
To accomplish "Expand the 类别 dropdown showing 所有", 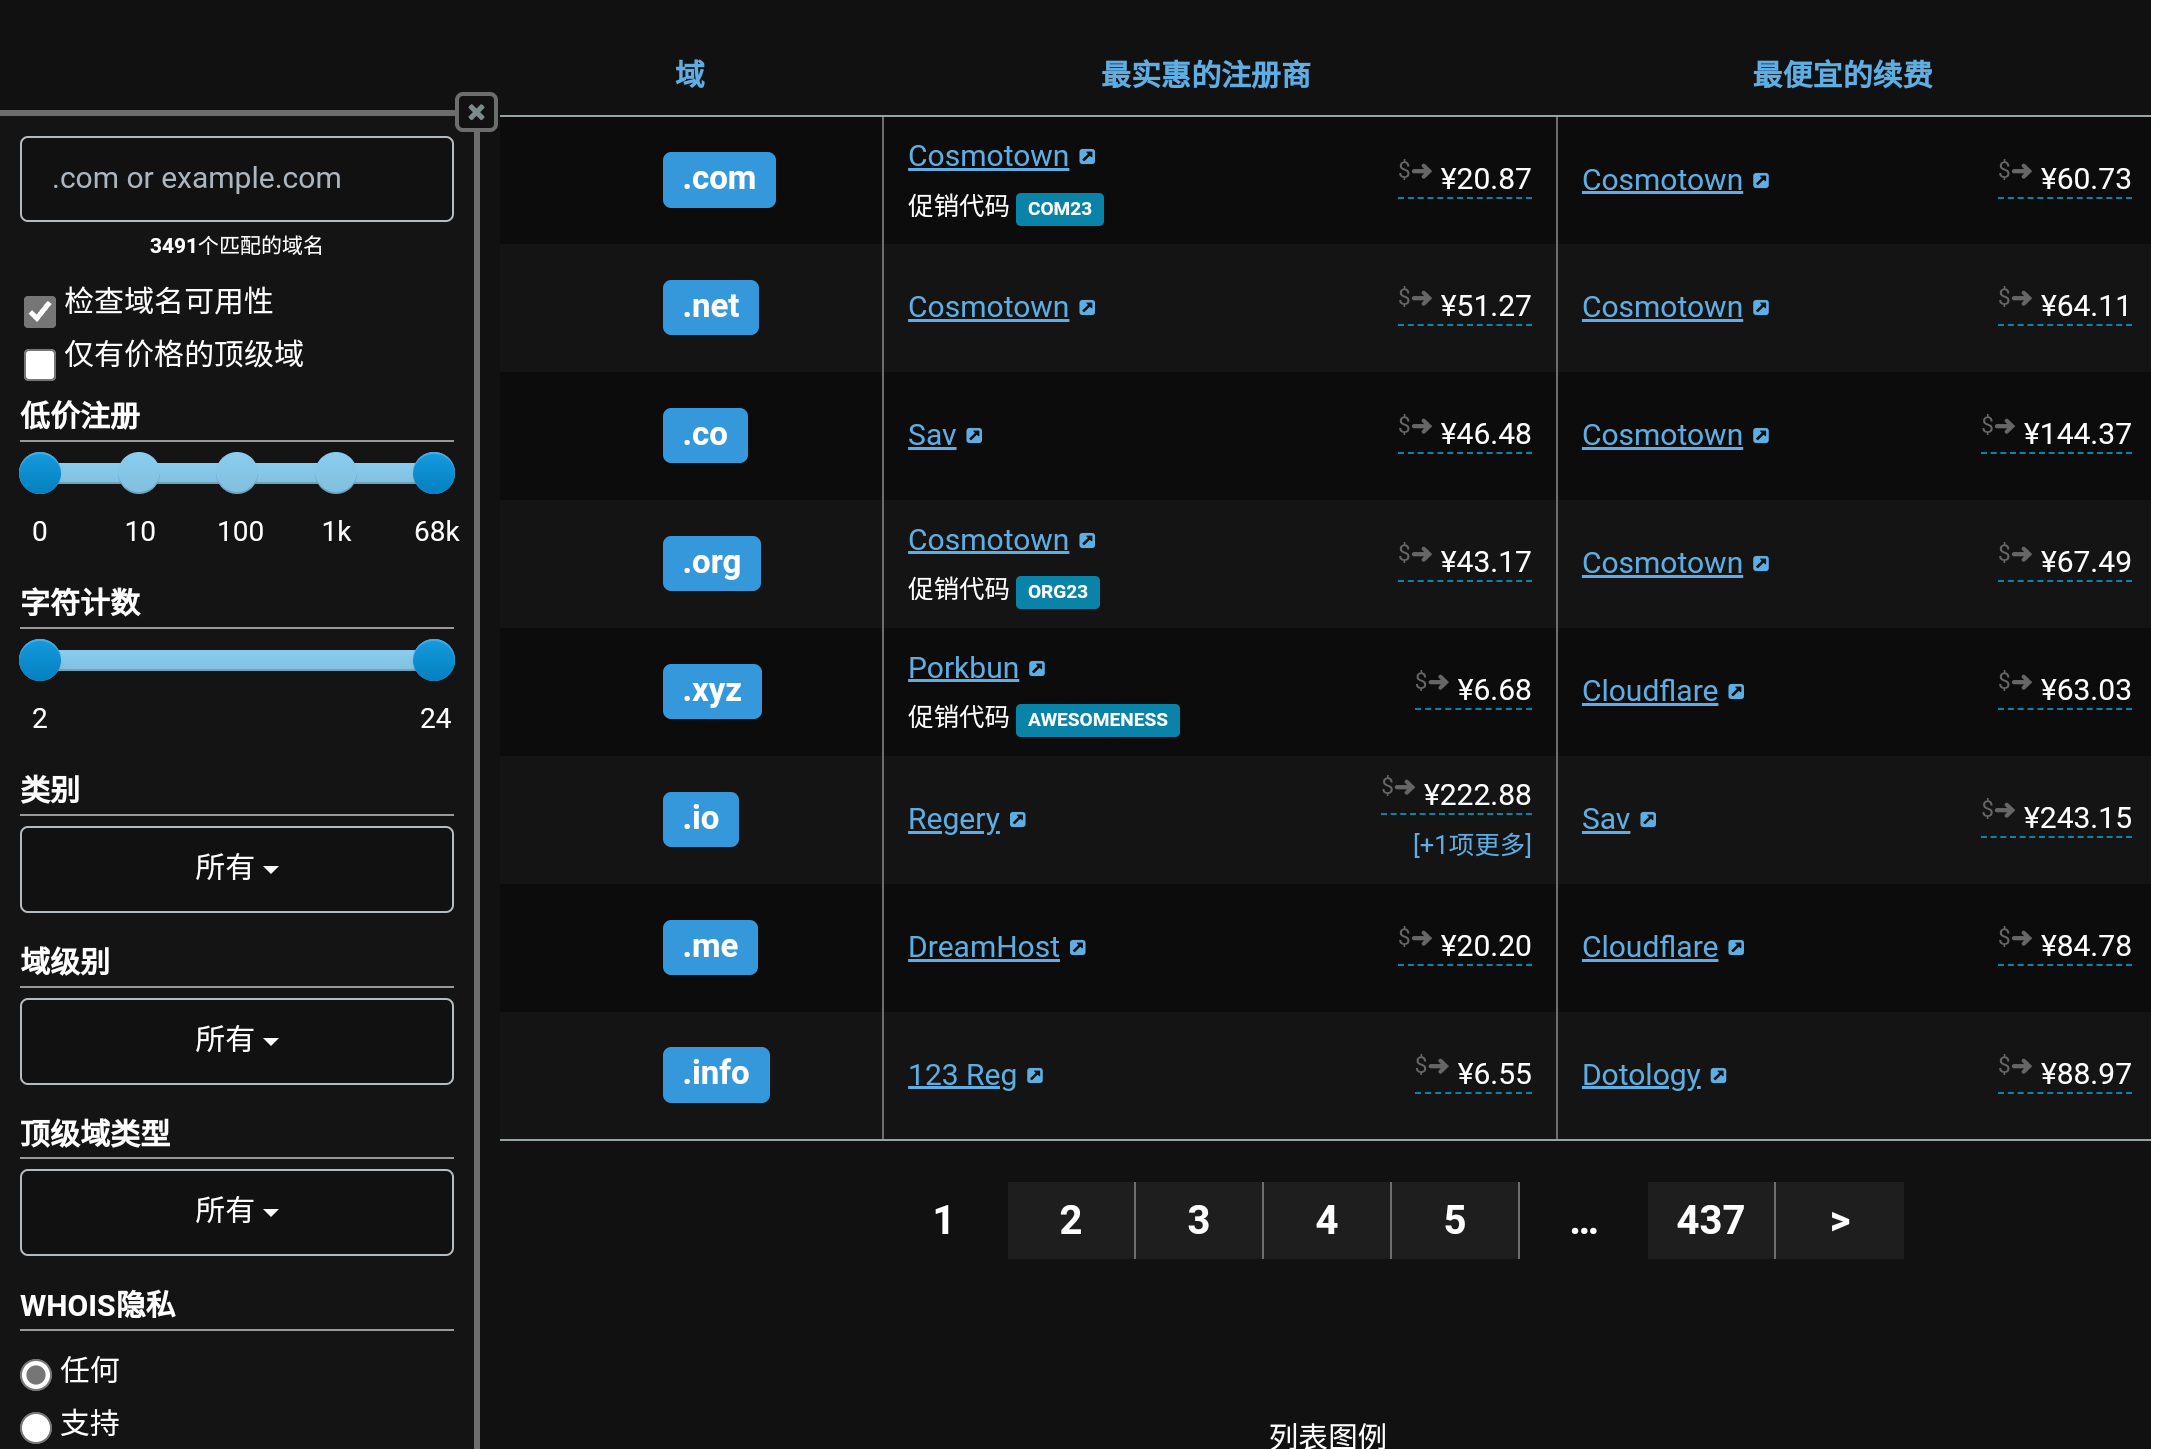I will point(237,868).
